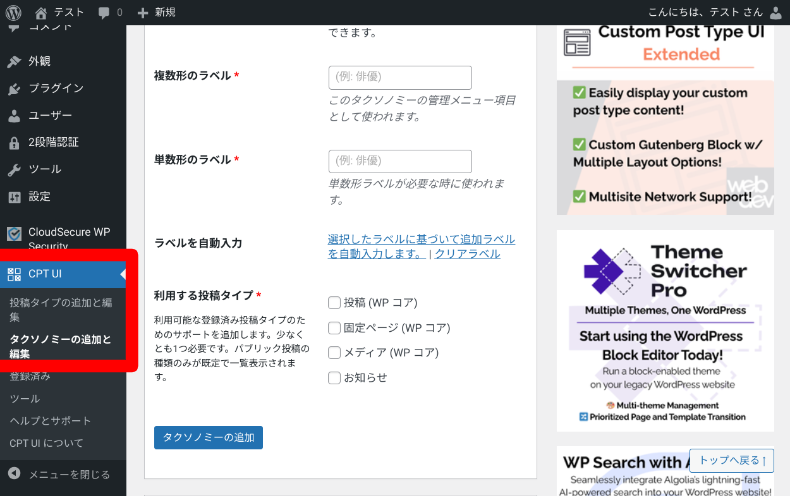Viewport: 790px width, 496px height.
Task: Click the Custom Post Type UI Extended icon
Action: (x=577, y=42)
